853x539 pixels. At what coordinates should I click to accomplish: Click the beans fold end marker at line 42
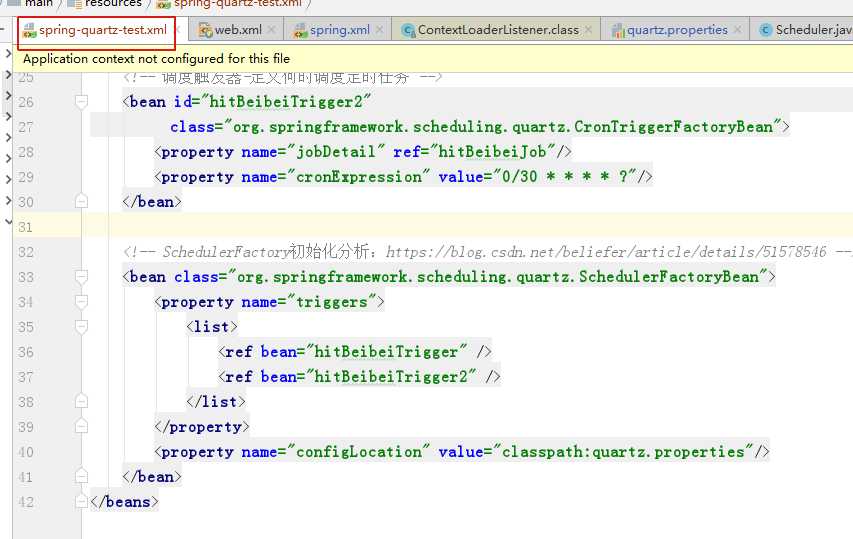pos(81,502)
